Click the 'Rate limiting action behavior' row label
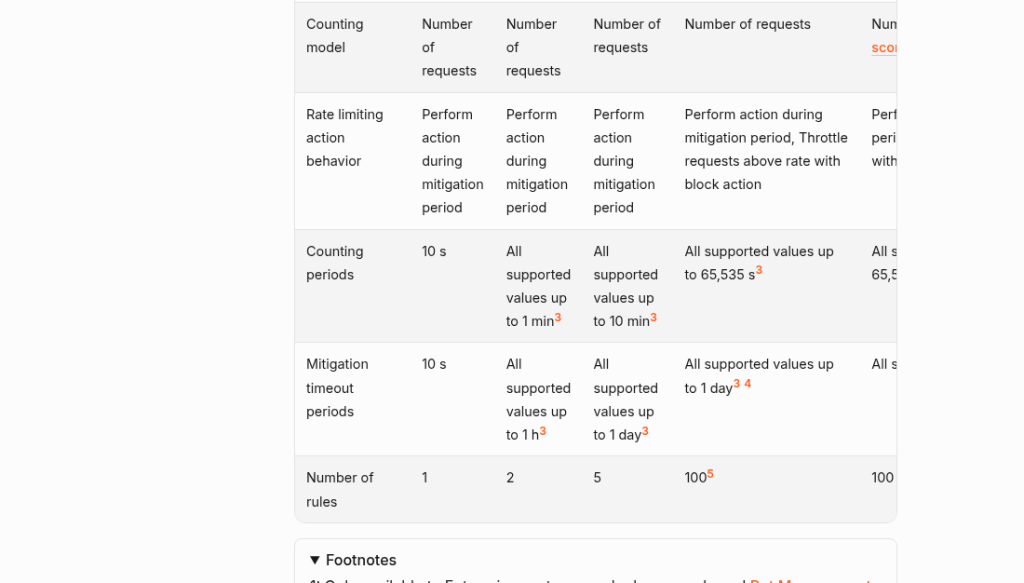The image size is (1024, 583). point(345,138)
